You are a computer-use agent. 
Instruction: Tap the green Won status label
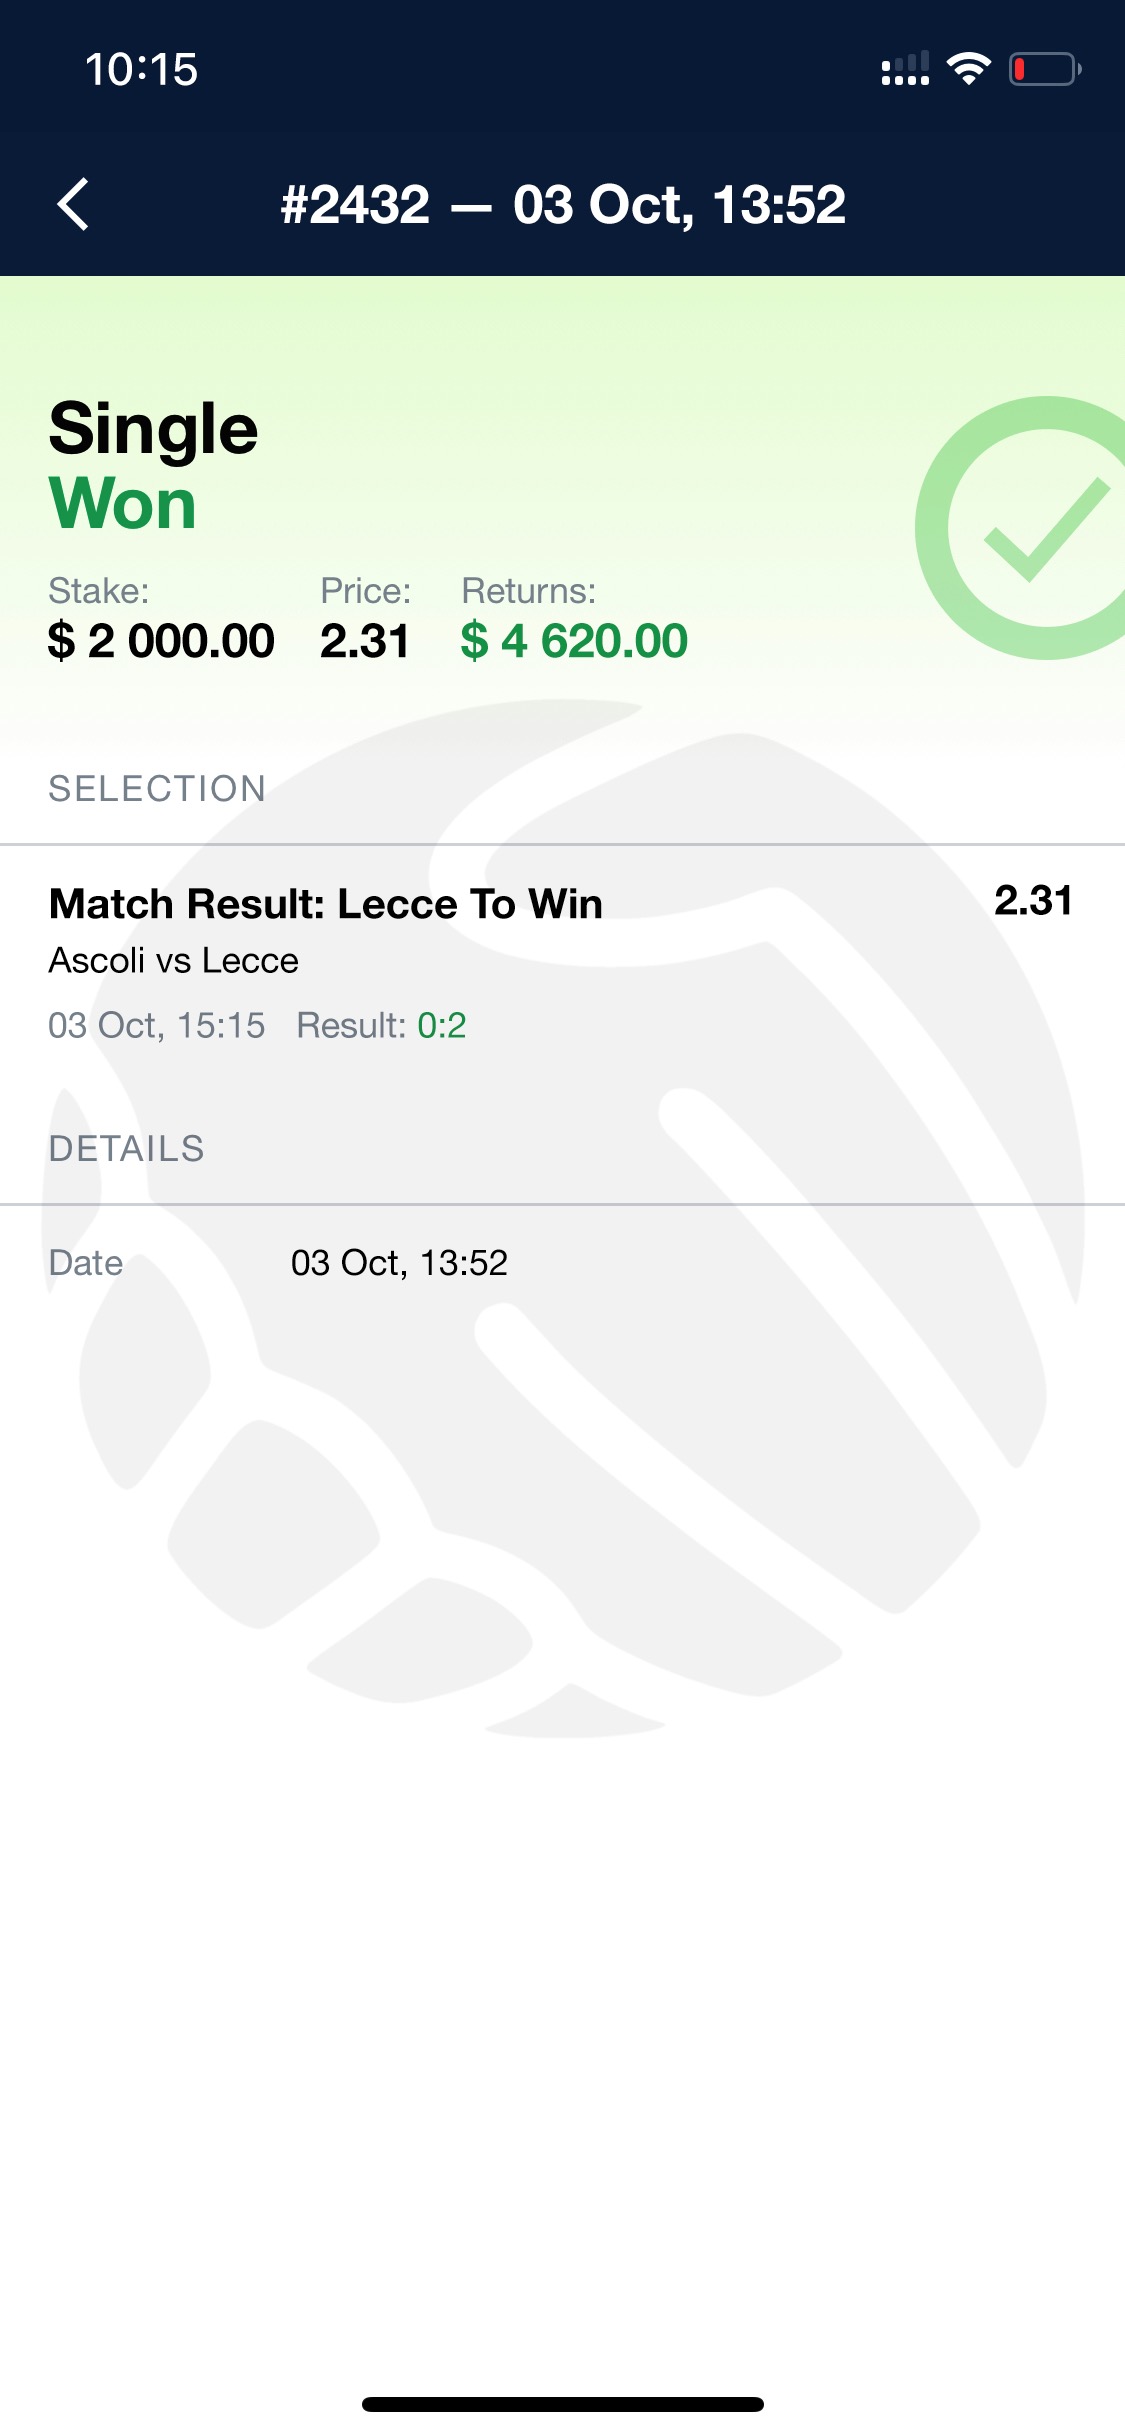coord(123,503)
